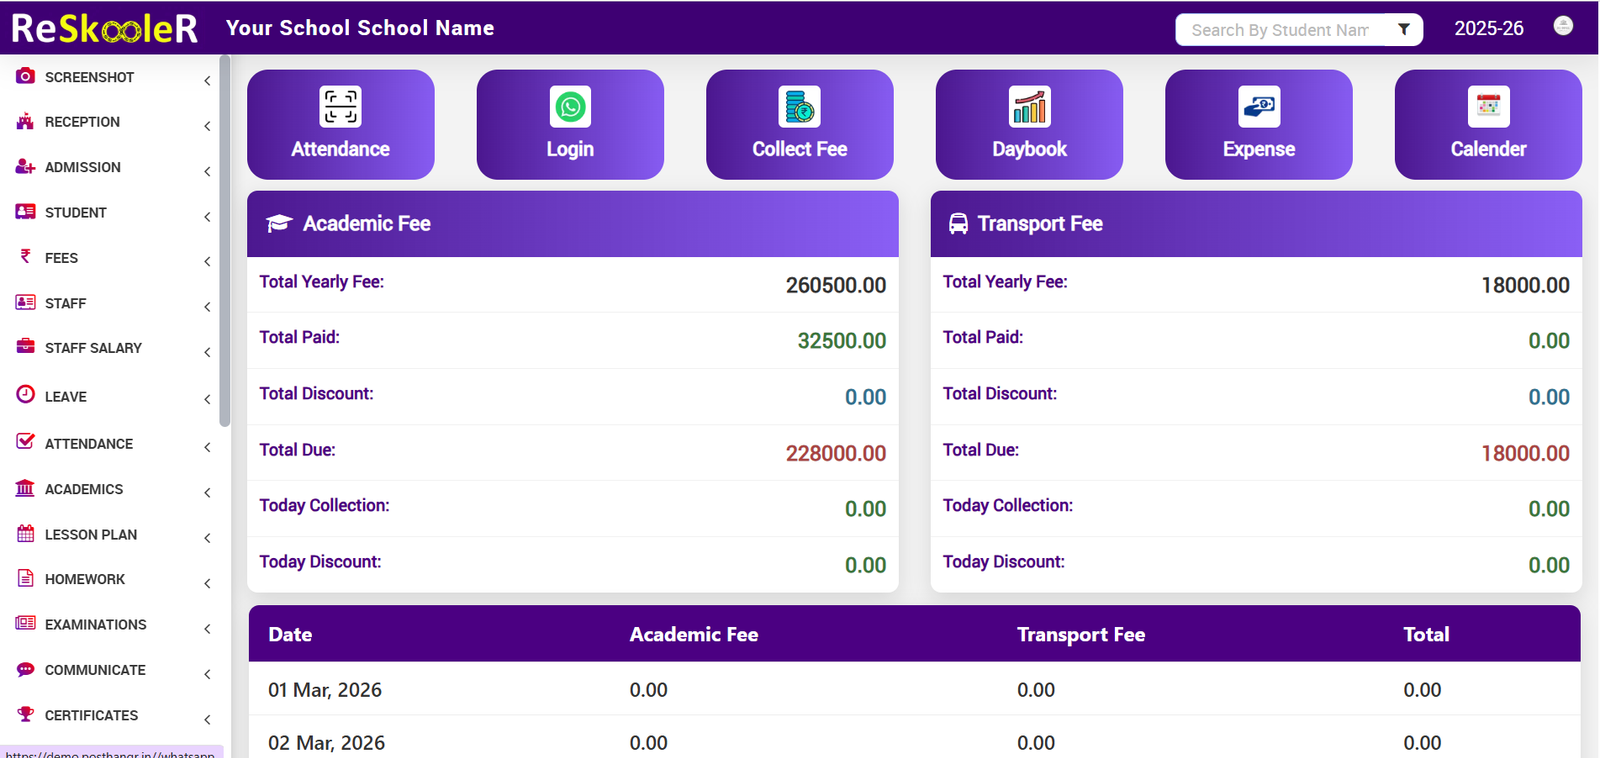1600x758 pixels.
Task: Open the Attendance scan icon tile
Action: [340, 107]
